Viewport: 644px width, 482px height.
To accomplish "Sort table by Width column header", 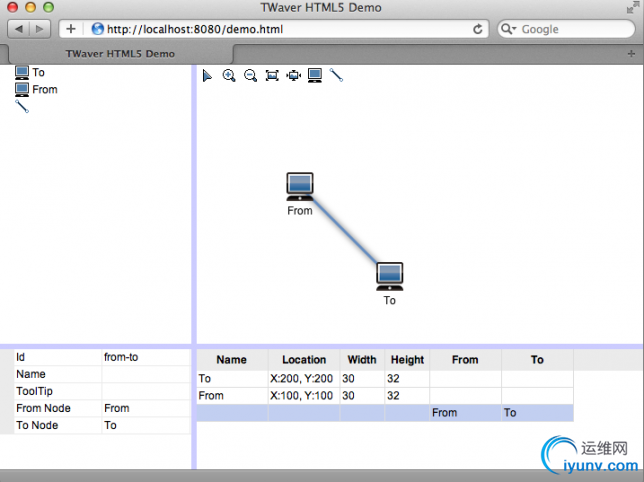I will (362, 360).
